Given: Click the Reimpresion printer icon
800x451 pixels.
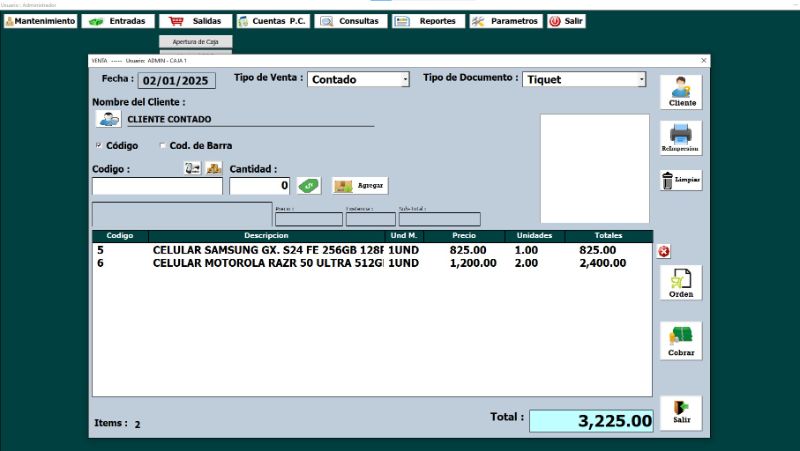Looking at the screenshot, I should coord(681,138).
